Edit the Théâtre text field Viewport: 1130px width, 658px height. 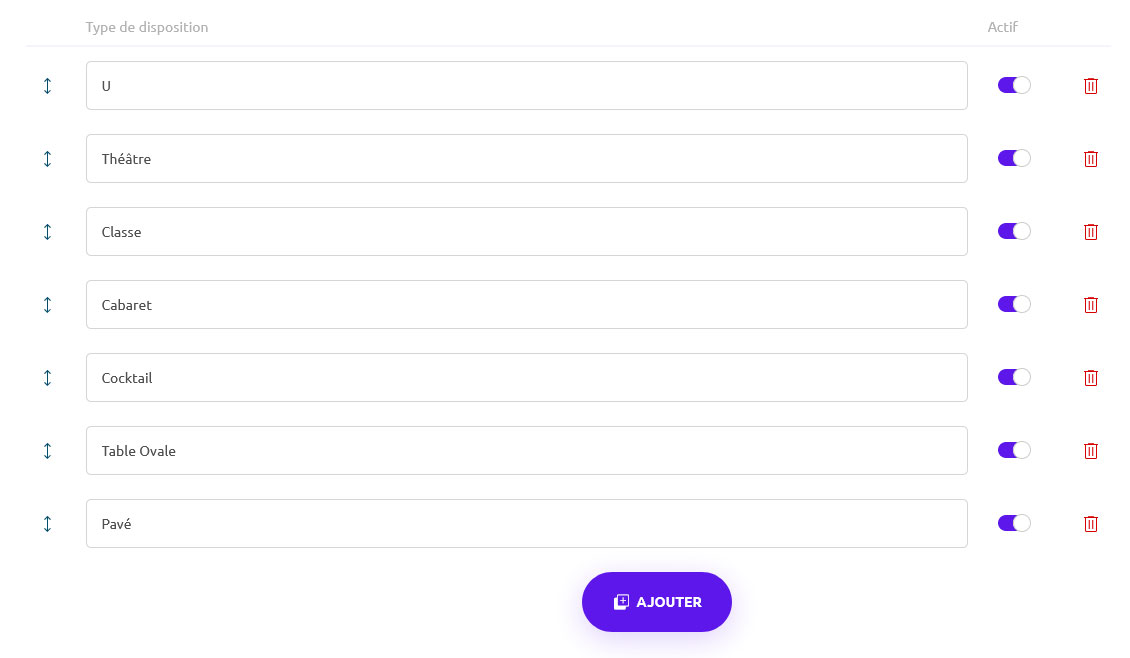click(x=526, y=159)
